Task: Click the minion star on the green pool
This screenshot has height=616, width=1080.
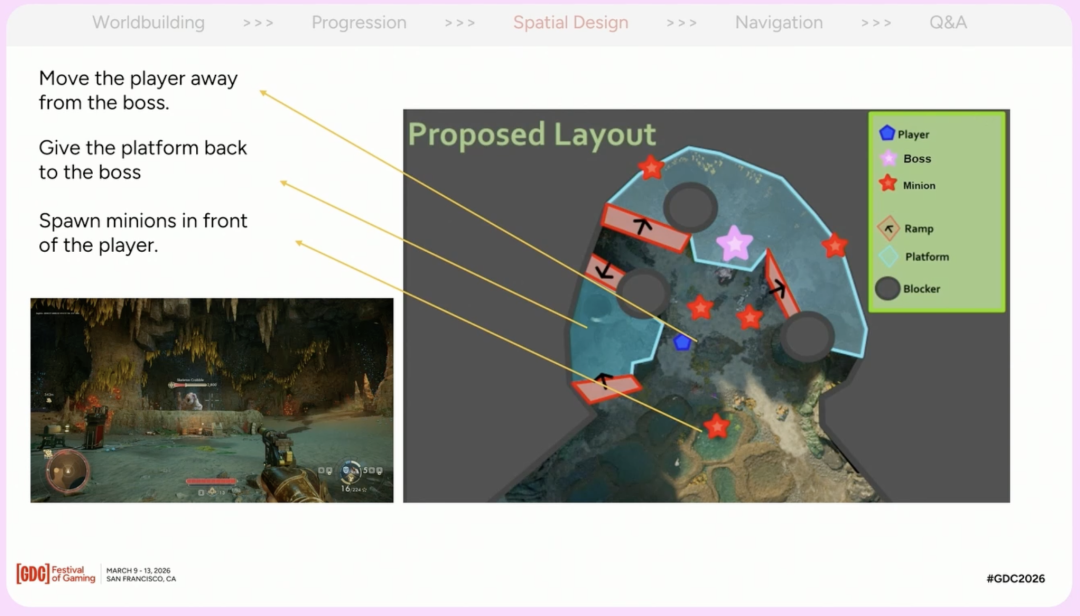Action: point(716,427)
